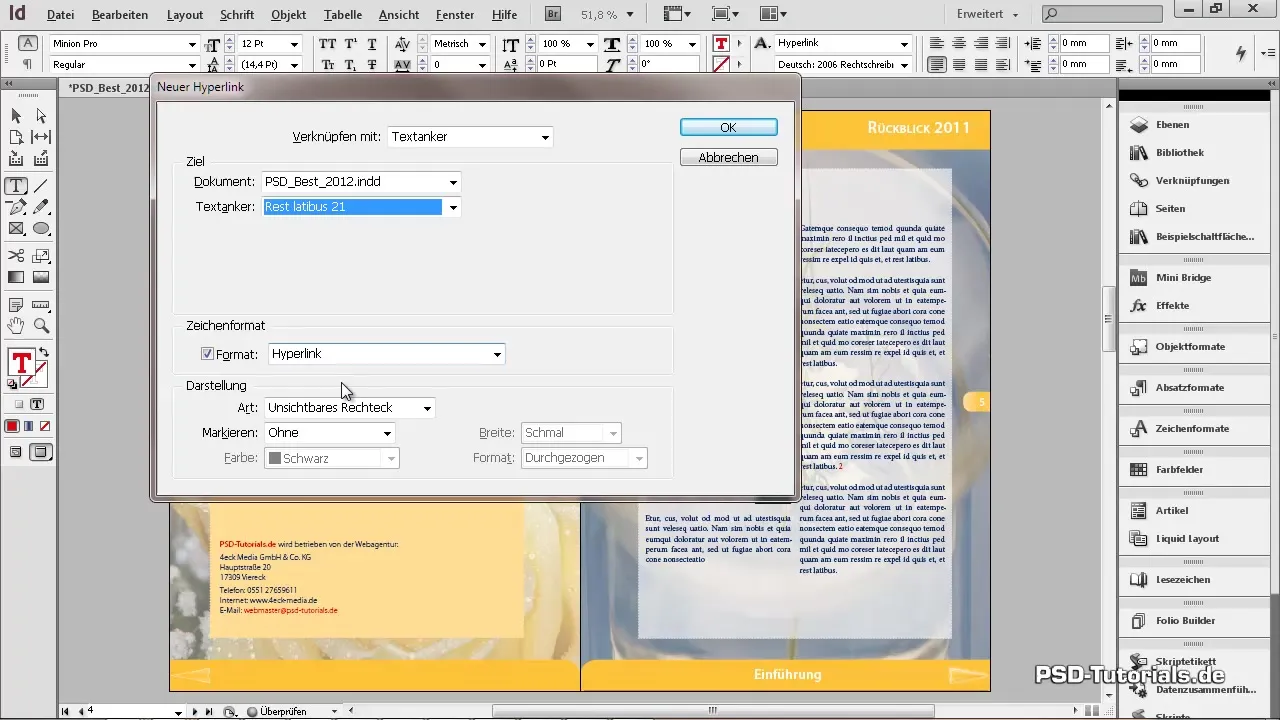Select the Direct Selection (white arrow) tool
1280x720 pixels.
[41, 116]
